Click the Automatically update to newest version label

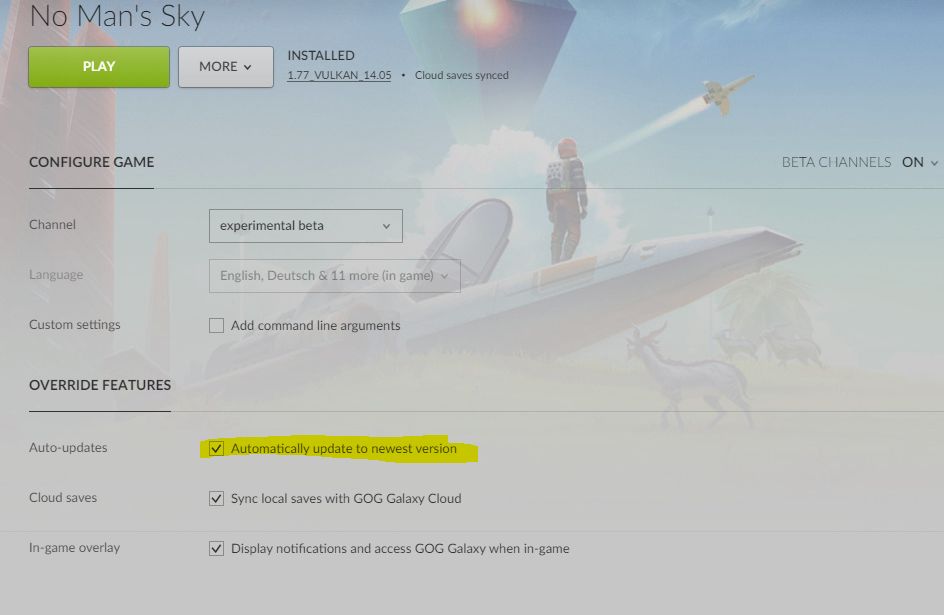click(344, 448)
